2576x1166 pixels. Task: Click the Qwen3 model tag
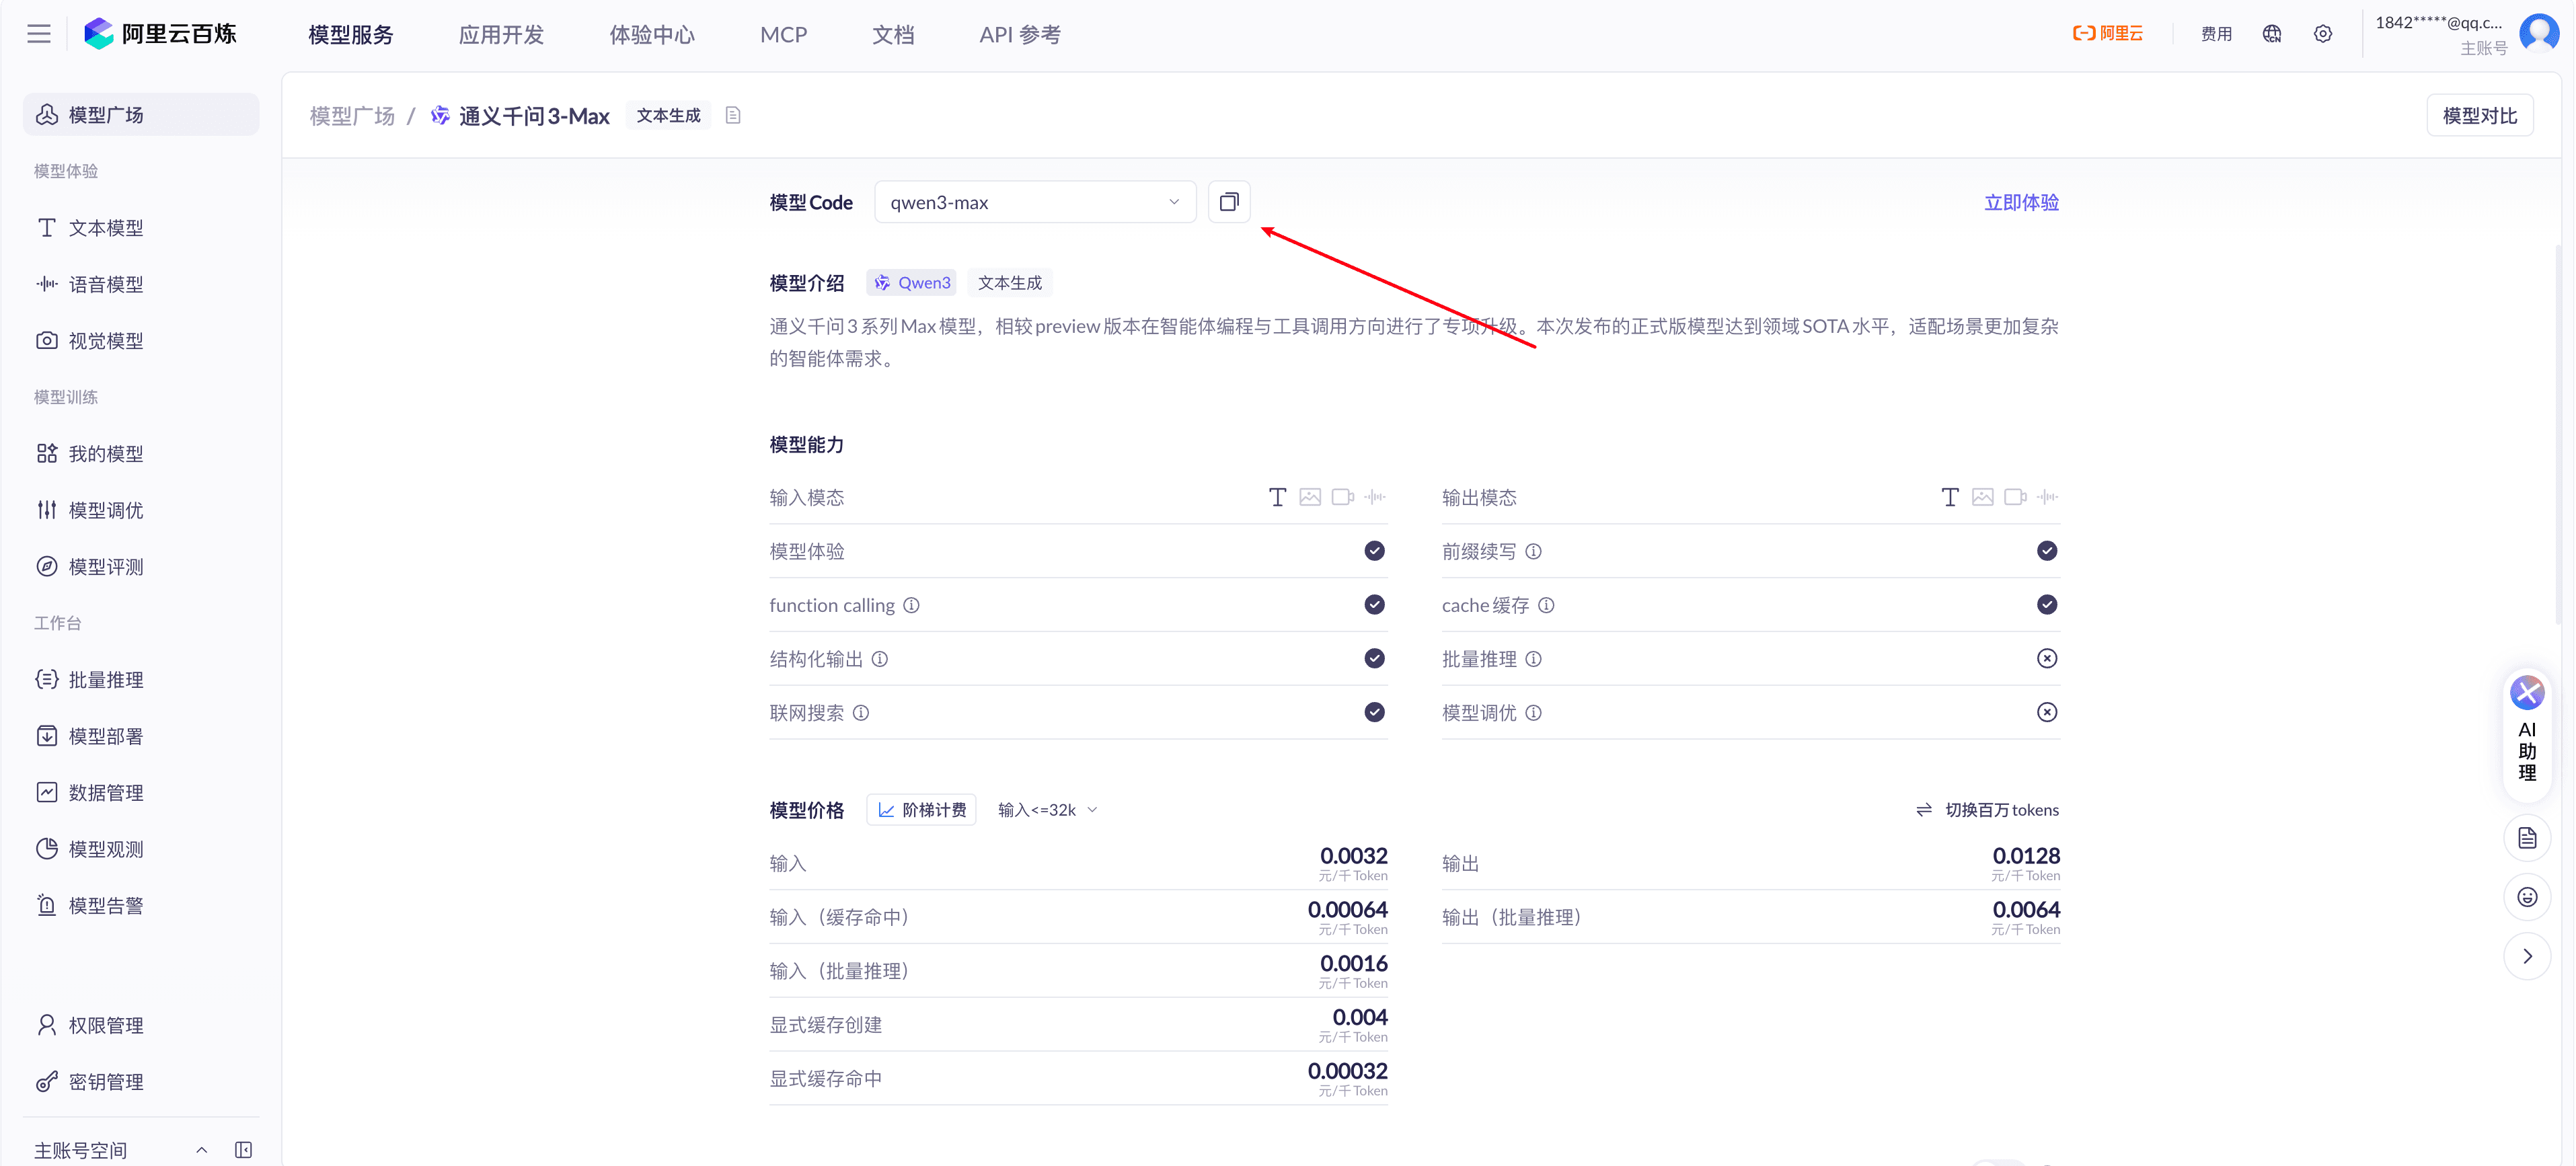(x=911, y=282)
